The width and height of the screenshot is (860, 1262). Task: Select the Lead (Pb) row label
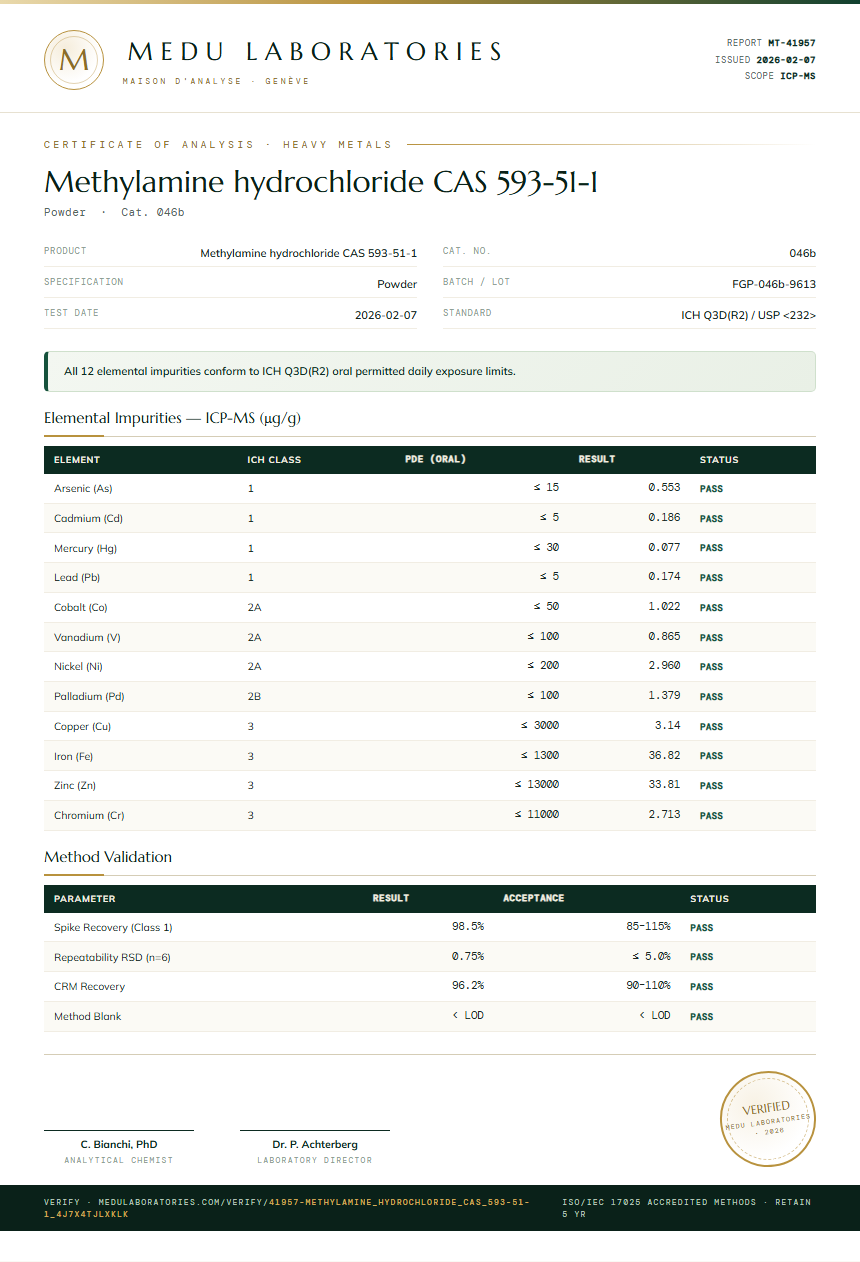[x=77, y=578]
